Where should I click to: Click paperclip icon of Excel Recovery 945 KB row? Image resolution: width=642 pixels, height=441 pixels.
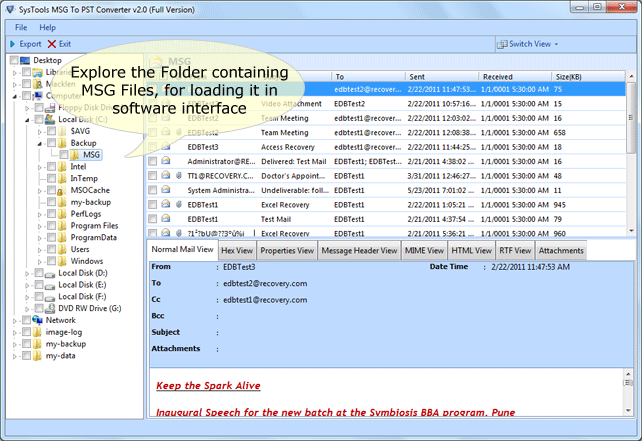click(x=179, y=204)
